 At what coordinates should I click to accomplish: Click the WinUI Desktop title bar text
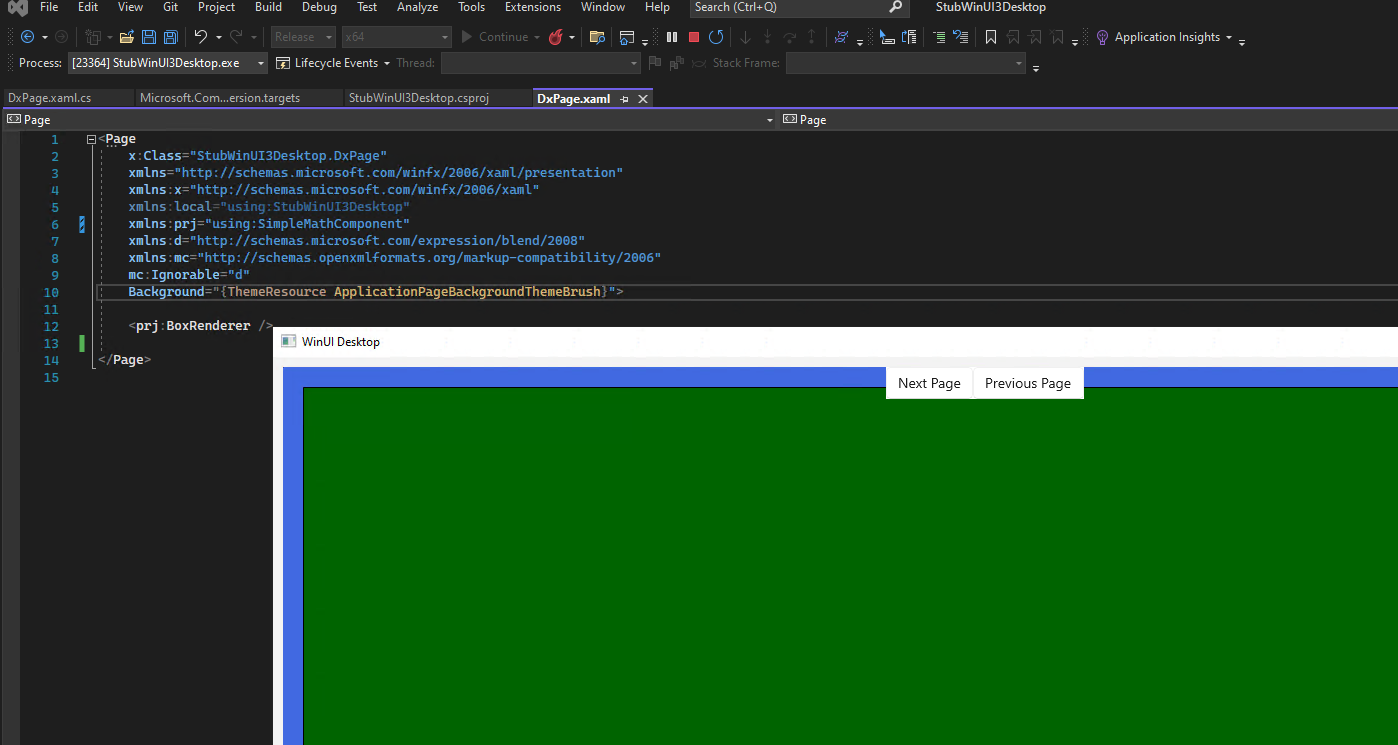pos(341,342)
